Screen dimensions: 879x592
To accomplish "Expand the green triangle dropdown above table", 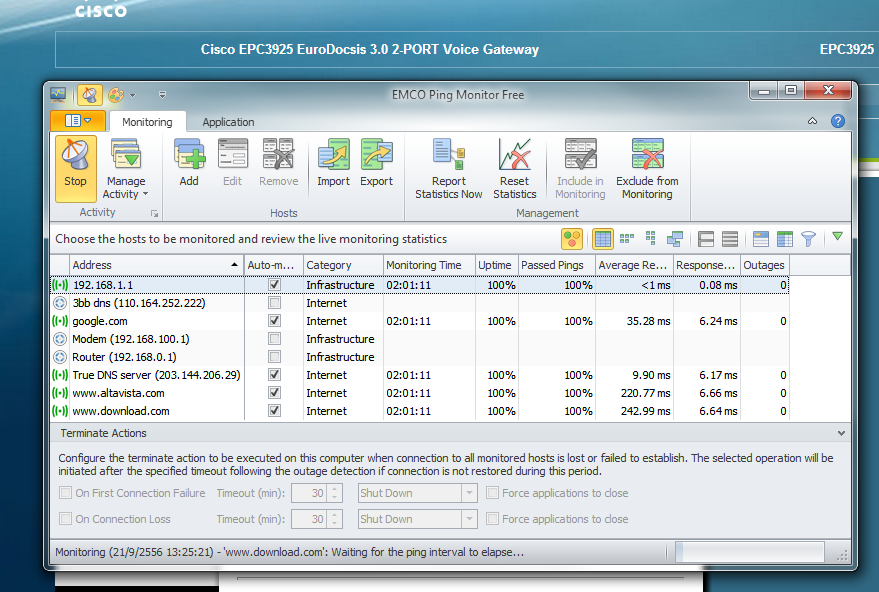I will pos(838,237).
